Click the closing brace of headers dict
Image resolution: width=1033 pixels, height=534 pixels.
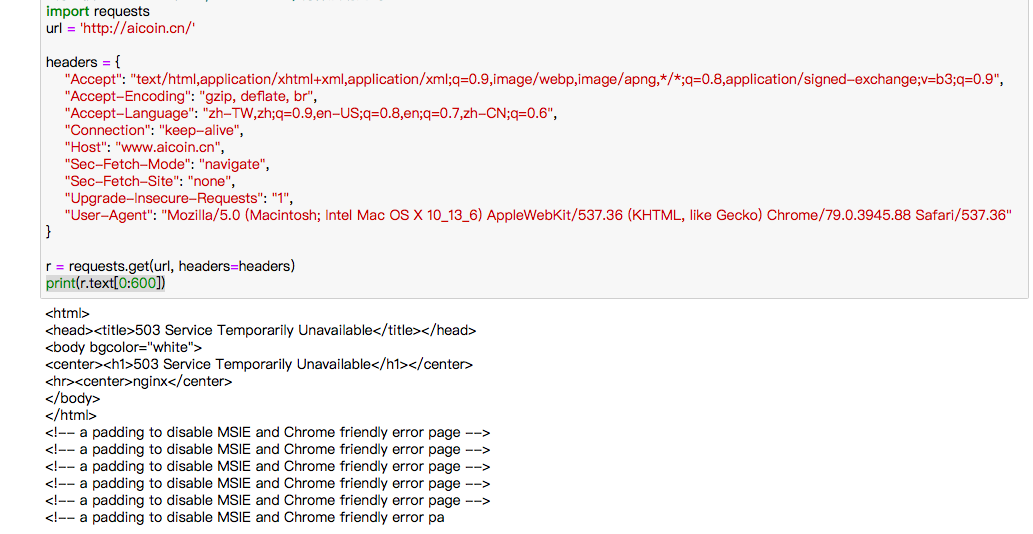(48, 231)
